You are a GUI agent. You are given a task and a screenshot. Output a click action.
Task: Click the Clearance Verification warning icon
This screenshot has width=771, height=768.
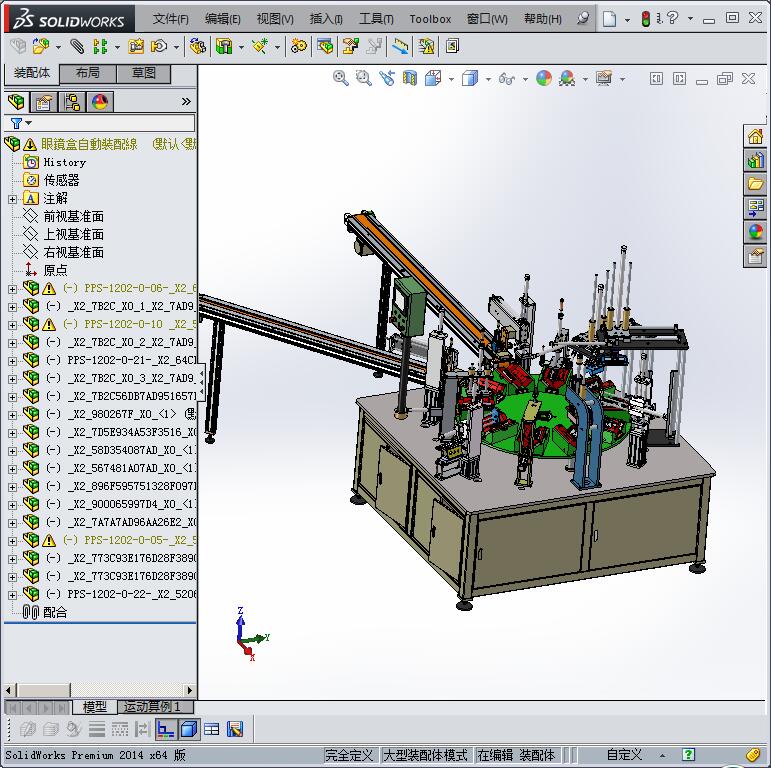426,47
